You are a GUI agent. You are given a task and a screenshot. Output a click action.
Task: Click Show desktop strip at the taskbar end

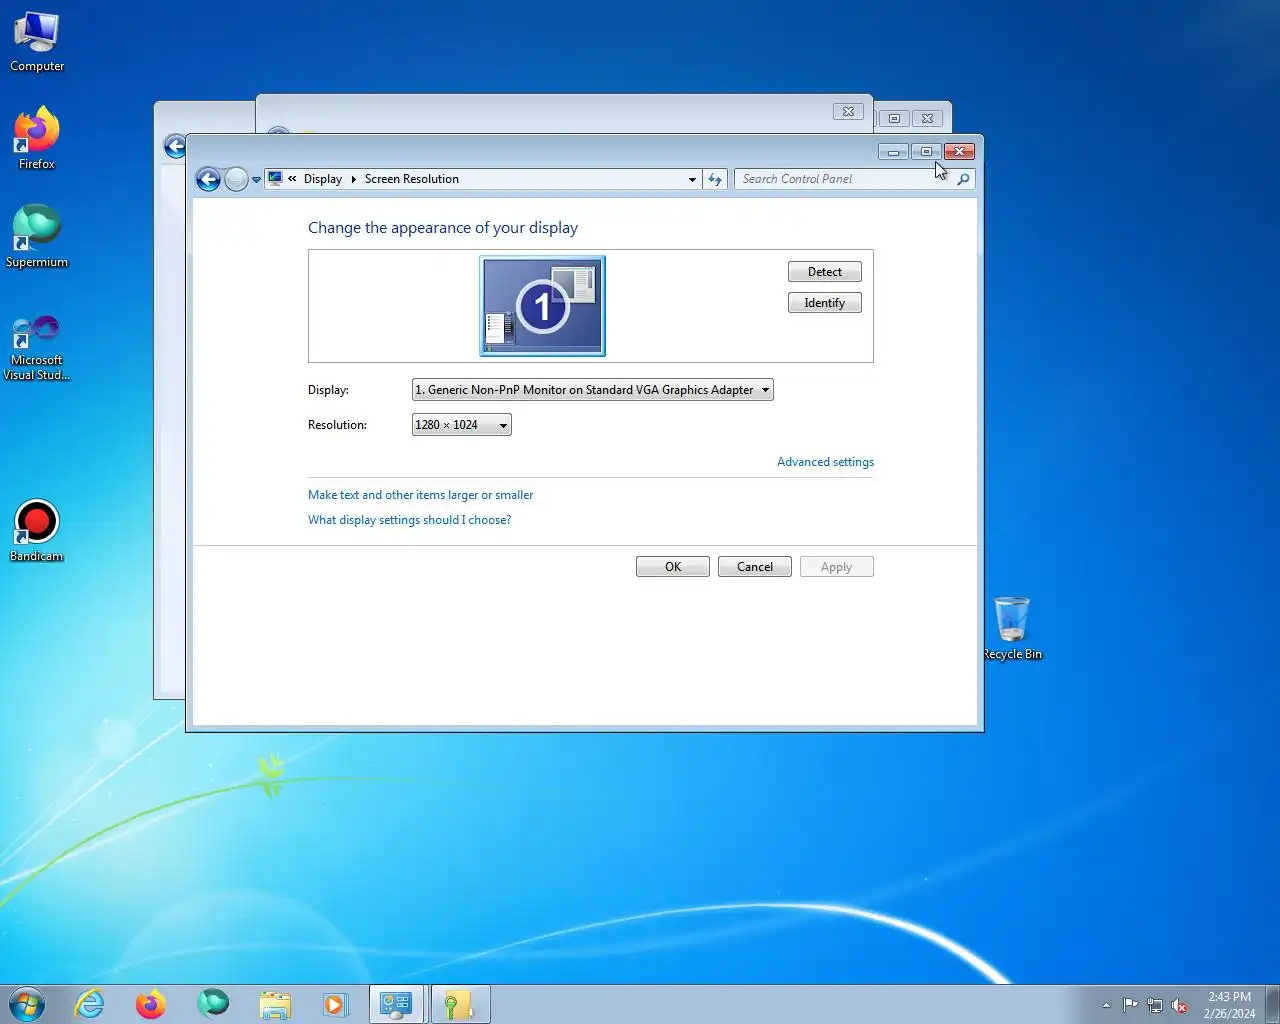tap(1273, 1004)
